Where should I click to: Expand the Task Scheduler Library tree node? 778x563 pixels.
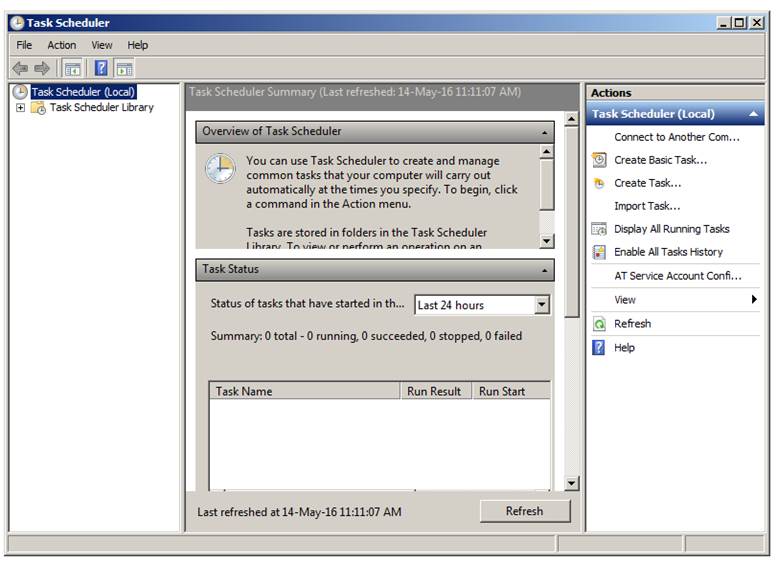20,108
